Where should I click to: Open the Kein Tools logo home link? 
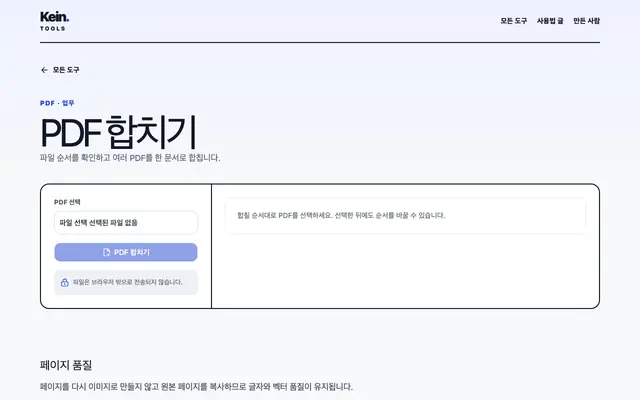(x=54, y=21)
